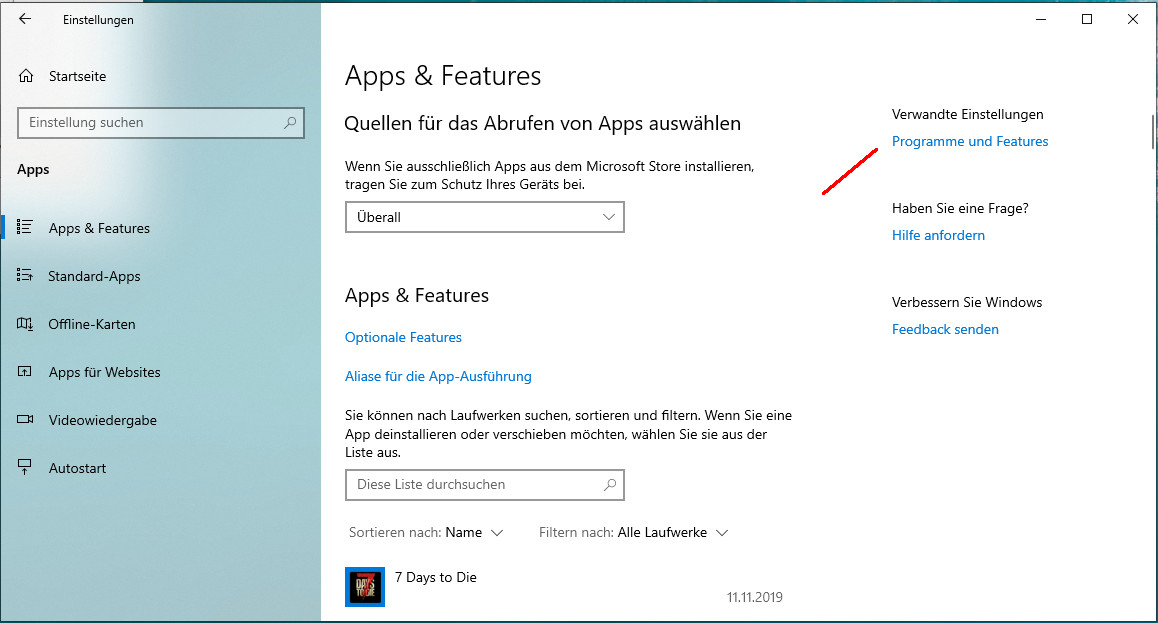The height and width of the screenshot is (623, 1158).
Task: Click the Videowiedergabe icon
Action: [x=26, y=420]
